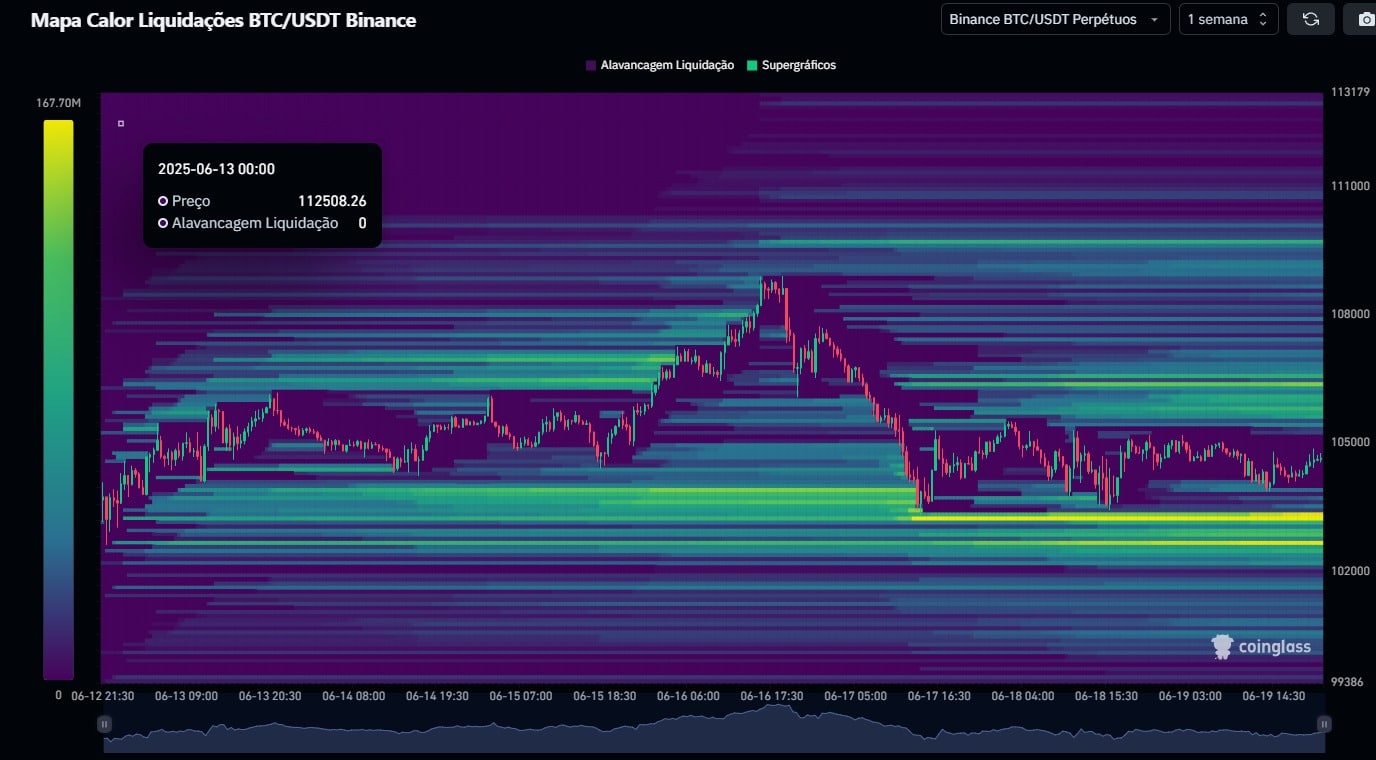
Task: Click the 06-14 19:30 time axis label
Action: [437, 695]
